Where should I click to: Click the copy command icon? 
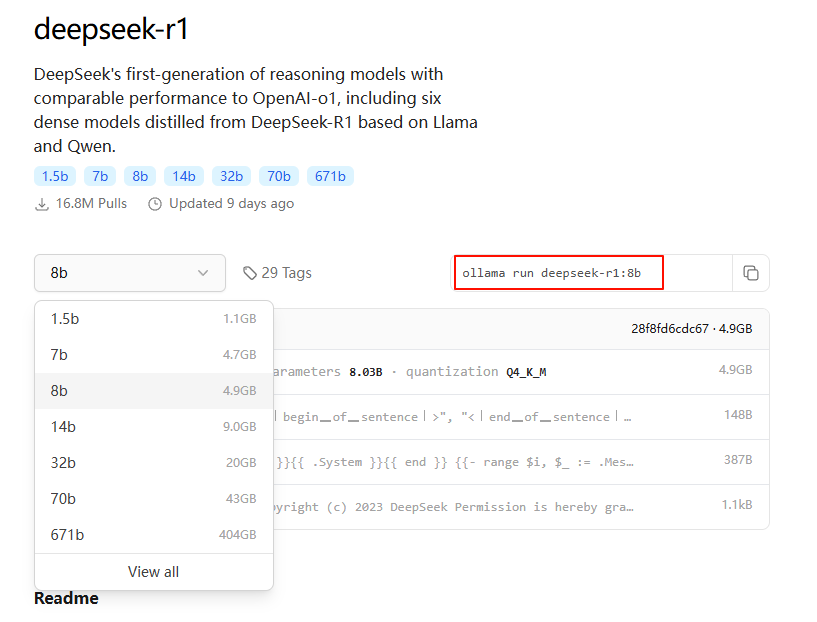[751, 273]
